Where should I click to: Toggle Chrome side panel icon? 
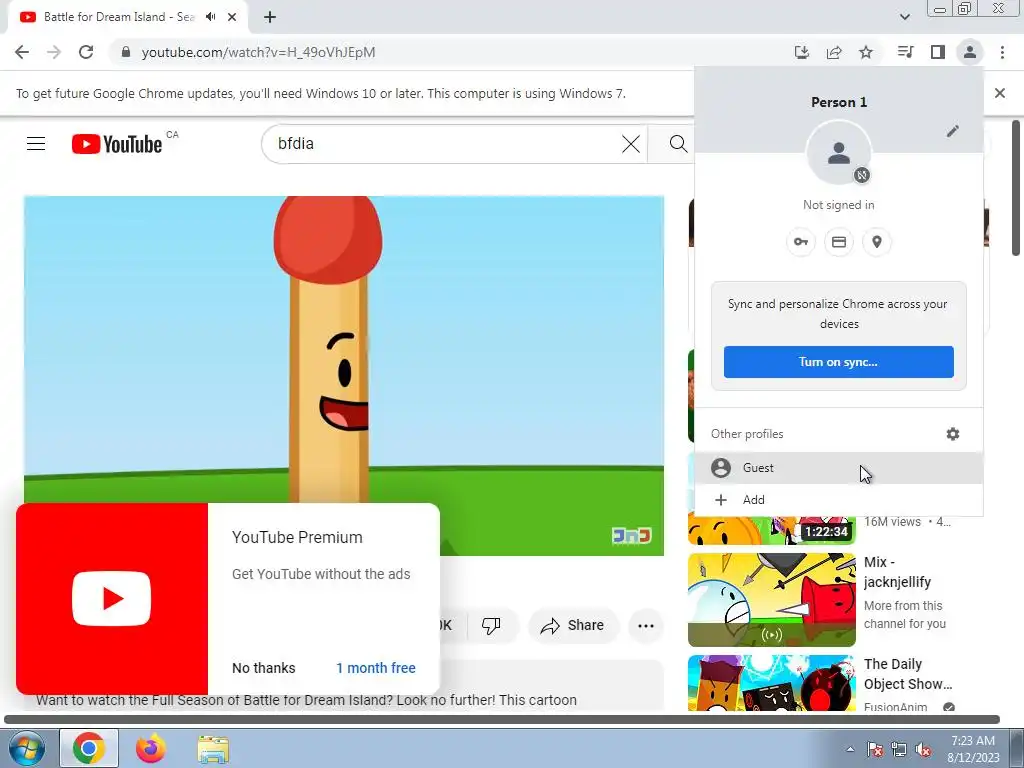(x=938, y=52)
